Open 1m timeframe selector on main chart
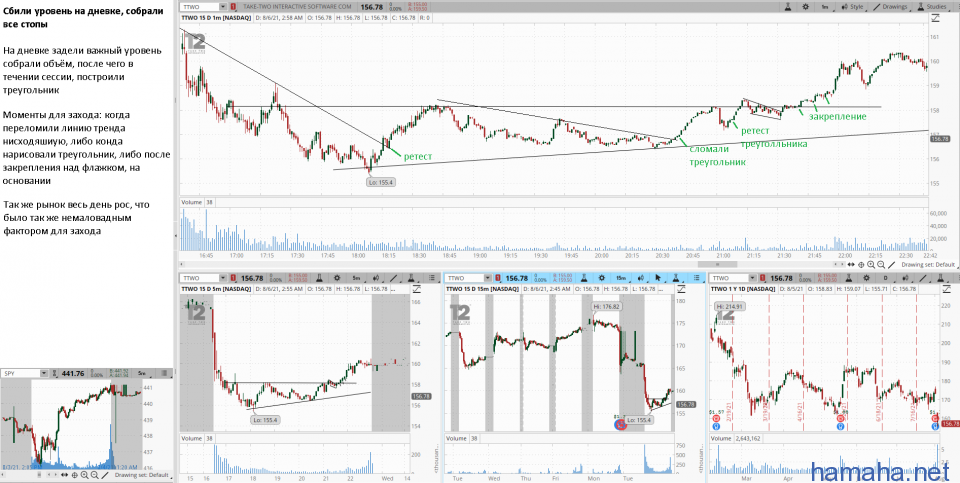The width and height of the screenshot is (960, 483). 825,7
